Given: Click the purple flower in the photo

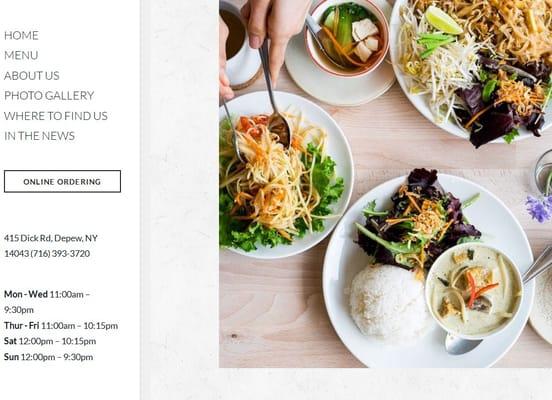Looking at the screenshot, I should (539, 208).
